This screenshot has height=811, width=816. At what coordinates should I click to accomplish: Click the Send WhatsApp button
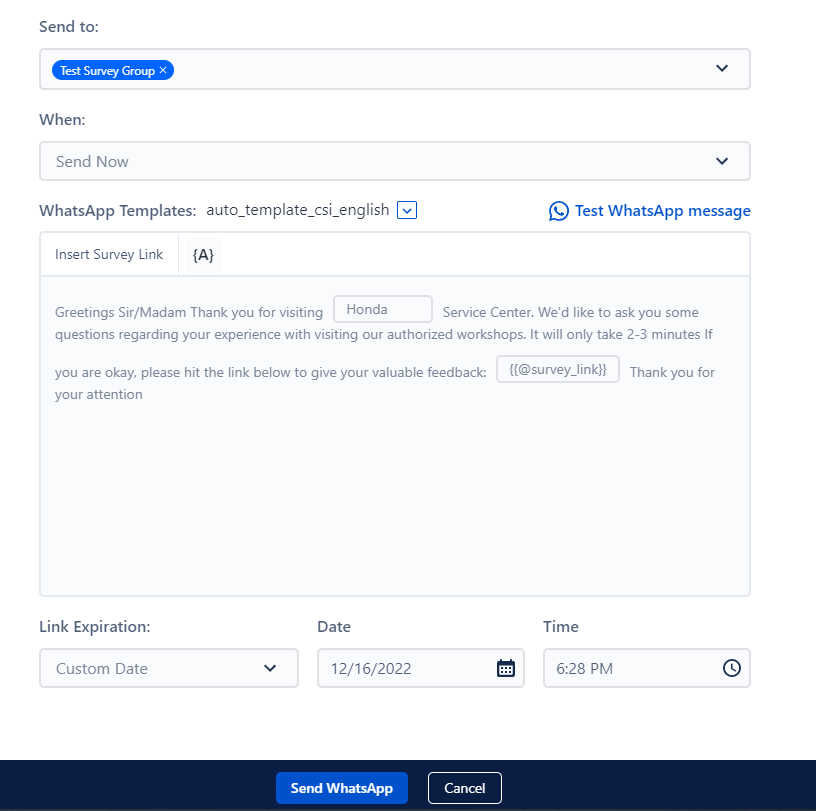click(341, 788)
